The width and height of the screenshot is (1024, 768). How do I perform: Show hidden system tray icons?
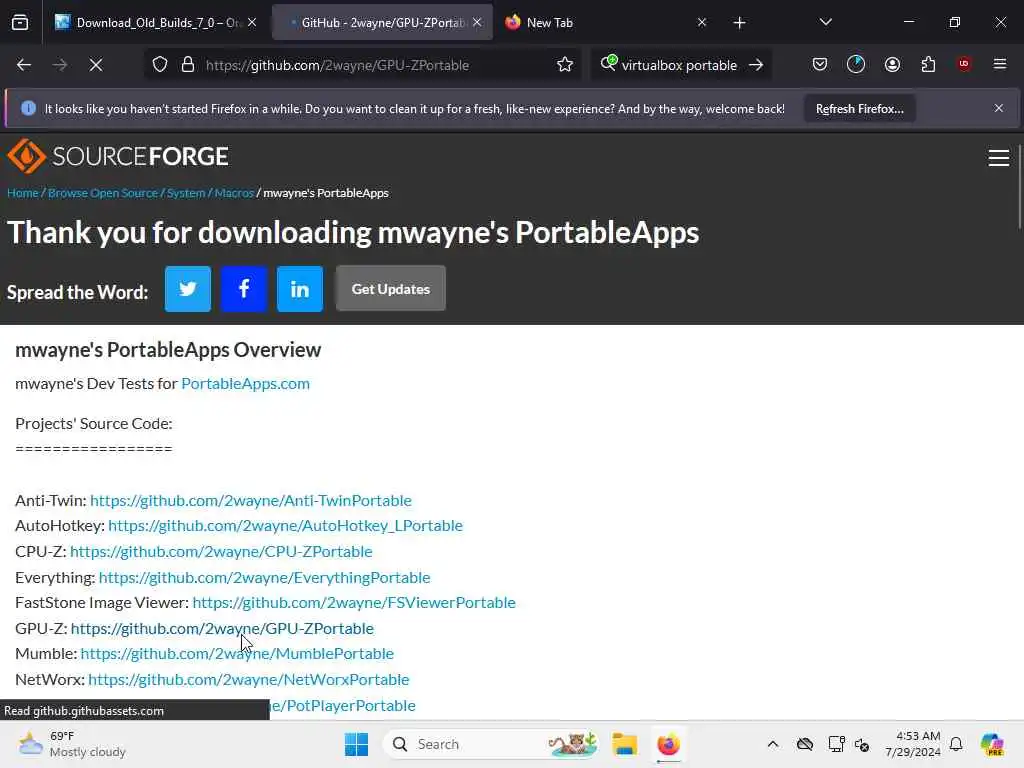pyautogui.click(x=773, y=744)
